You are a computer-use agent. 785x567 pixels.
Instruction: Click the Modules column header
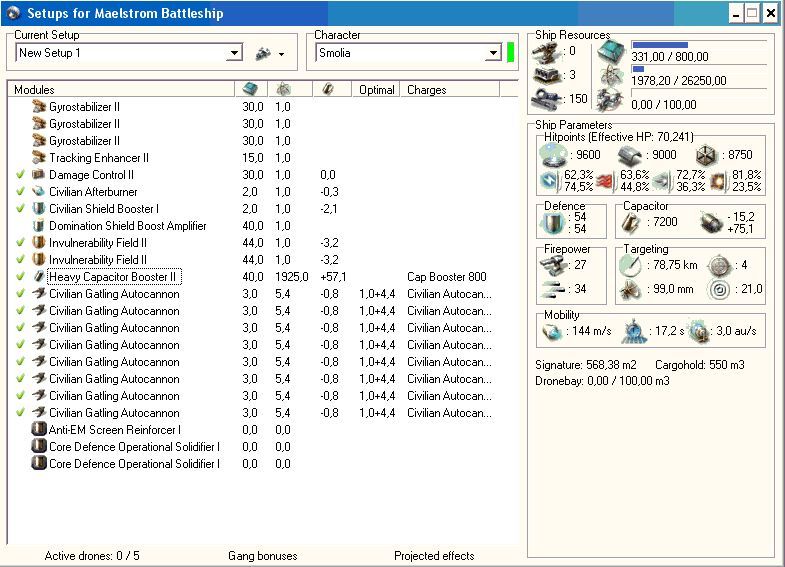[x=34, y=90]
